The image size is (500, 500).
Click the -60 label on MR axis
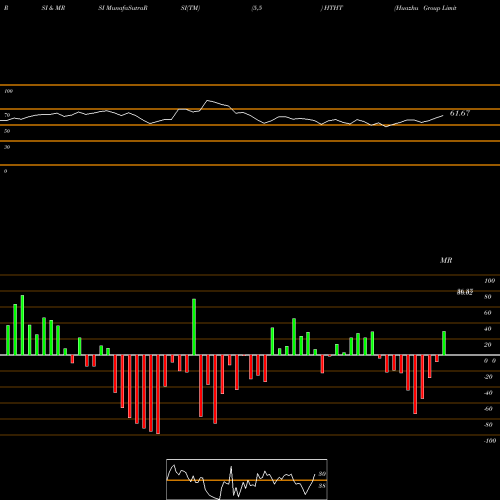[x=488, y=409]
